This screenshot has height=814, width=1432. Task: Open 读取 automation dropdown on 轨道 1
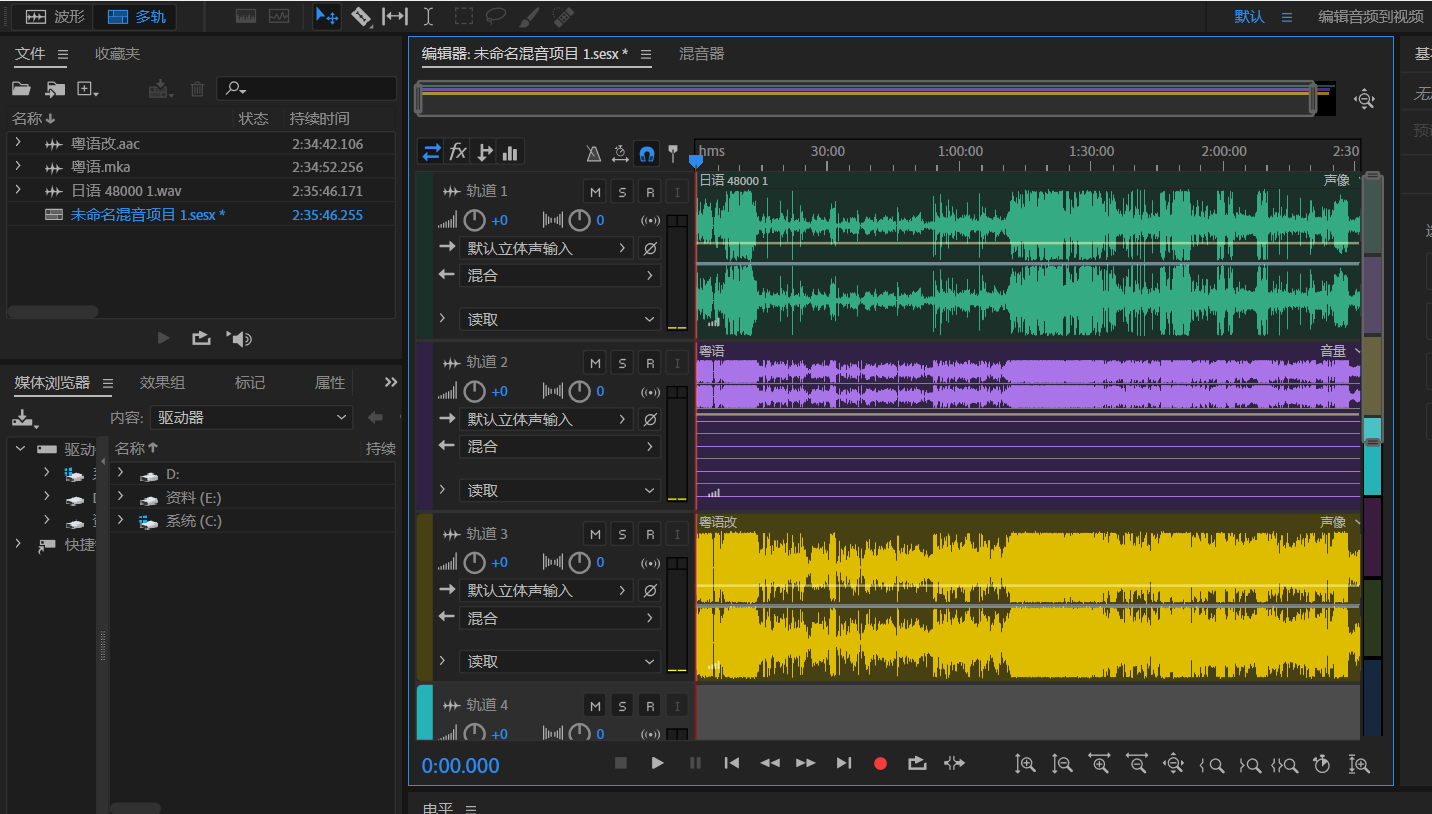click(x=559, y=320)
